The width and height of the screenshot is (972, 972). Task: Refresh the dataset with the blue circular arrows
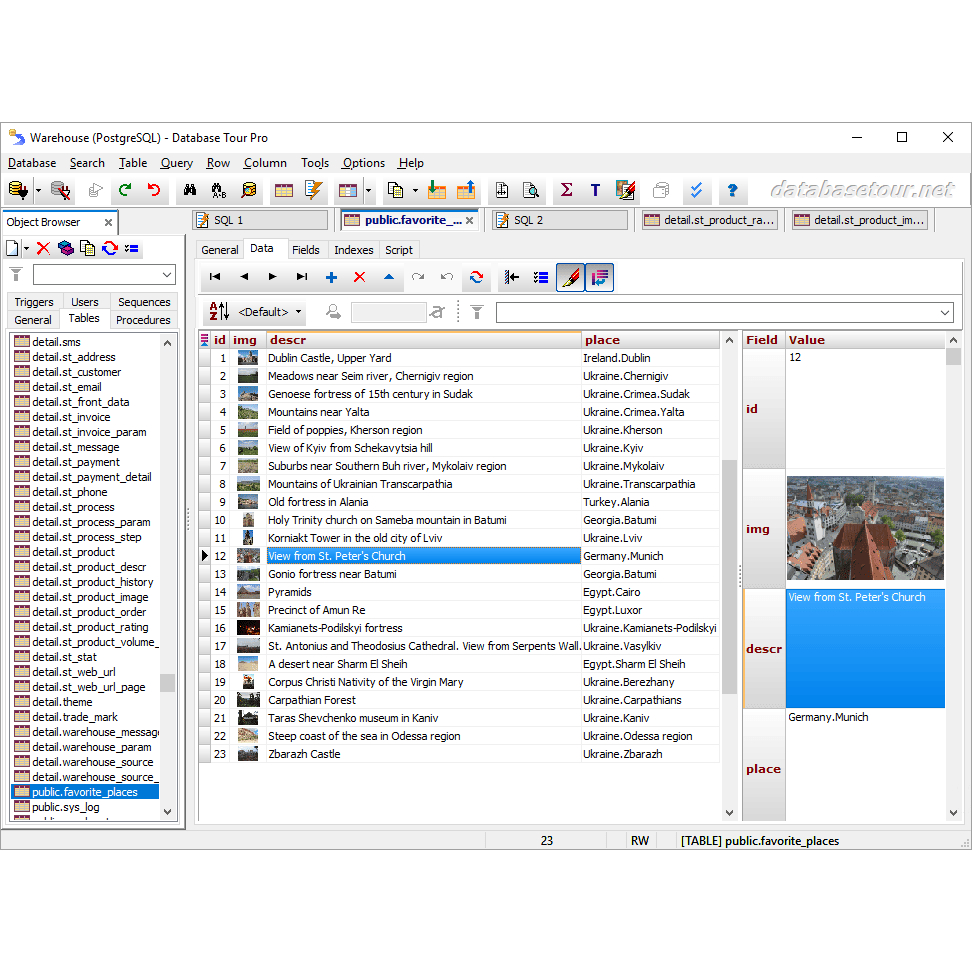pyautogui.click(x=475, y=277)
